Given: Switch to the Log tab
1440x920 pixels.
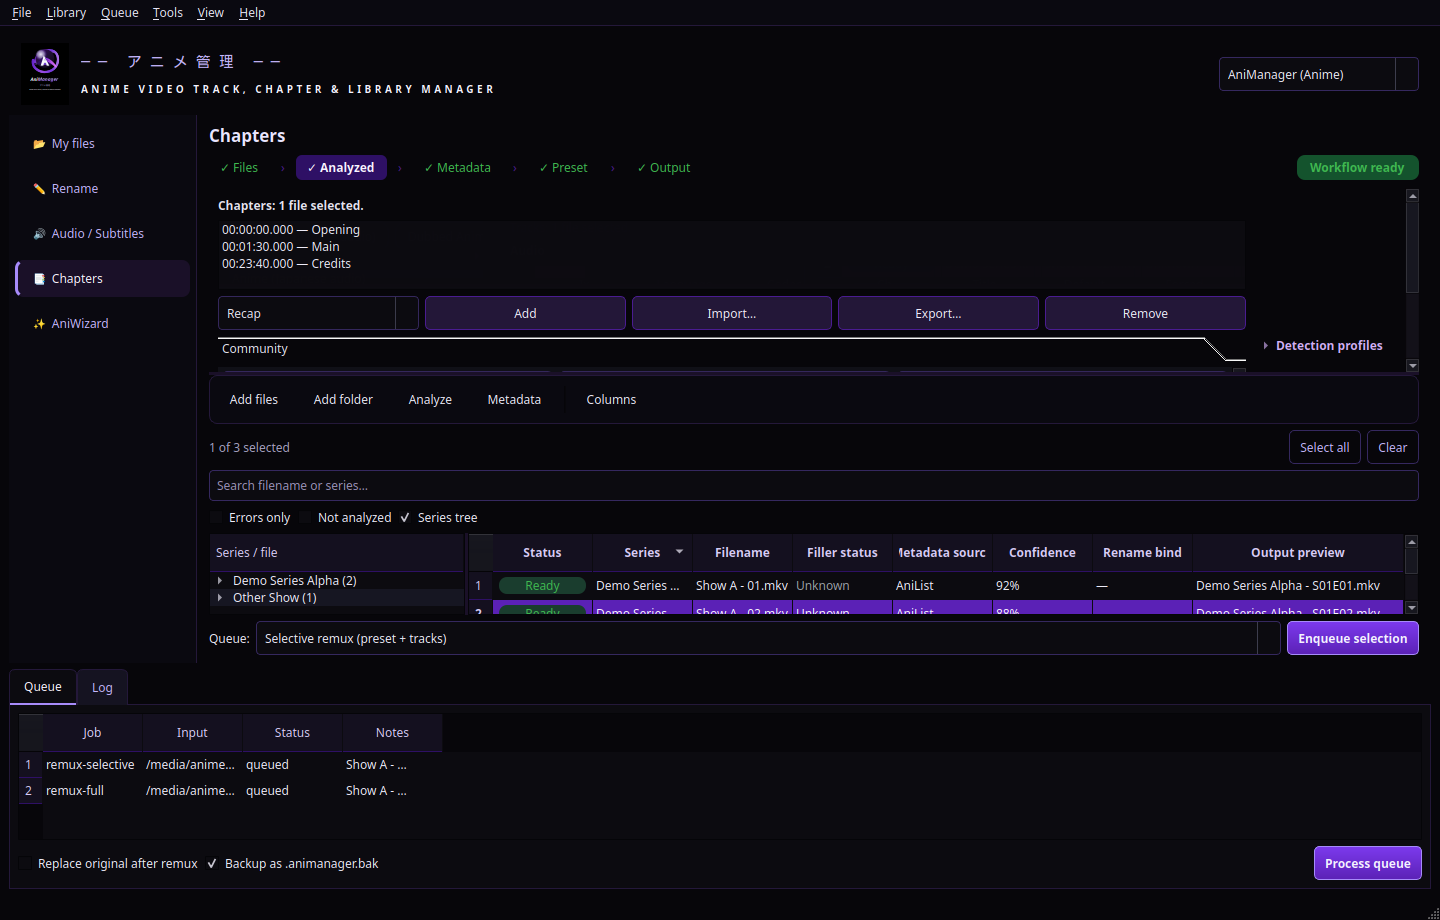Looking at the screenshot, I should click(102, 688).
